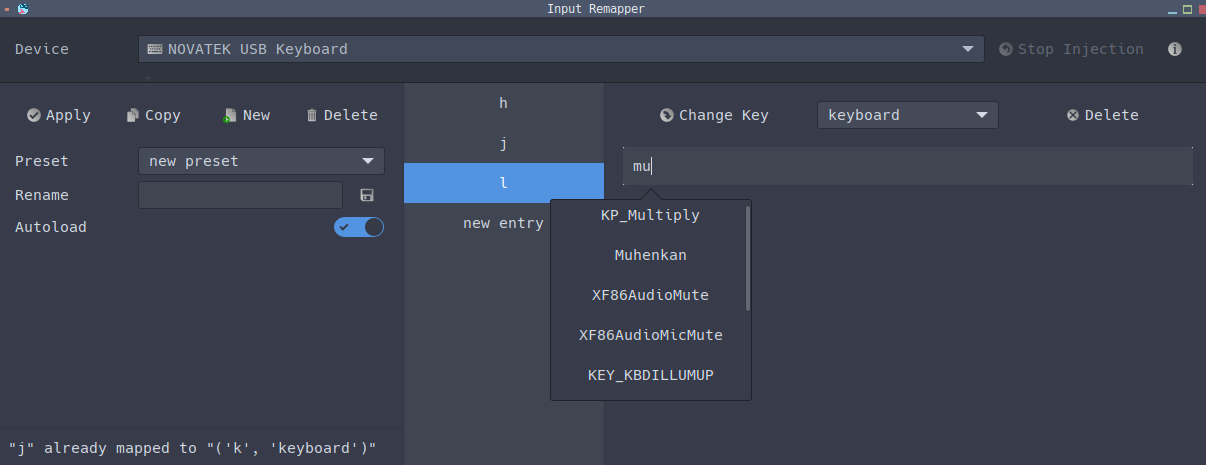Click Stop Injection button
The height and width of the screenshot is (465, 1206).
tap(1071, 49)
